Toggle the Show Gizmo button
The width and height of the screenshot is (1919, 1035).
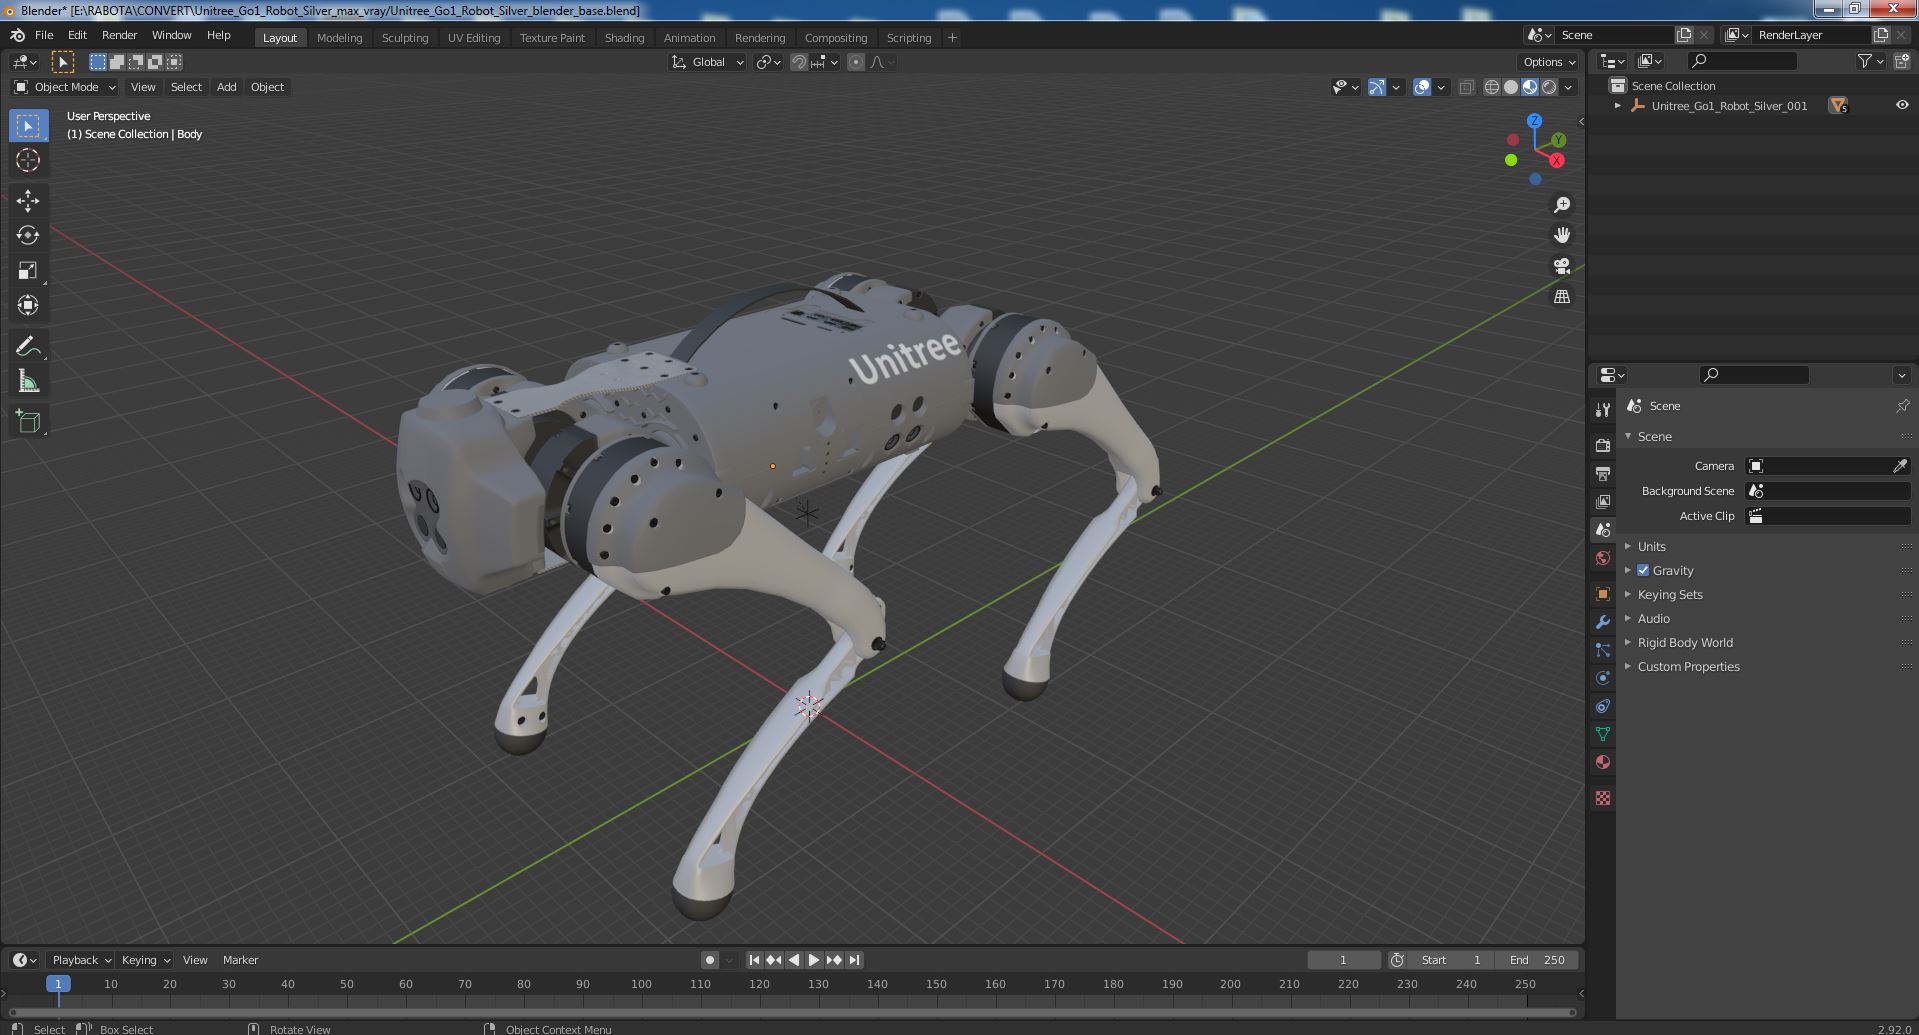pos(1377,87)
